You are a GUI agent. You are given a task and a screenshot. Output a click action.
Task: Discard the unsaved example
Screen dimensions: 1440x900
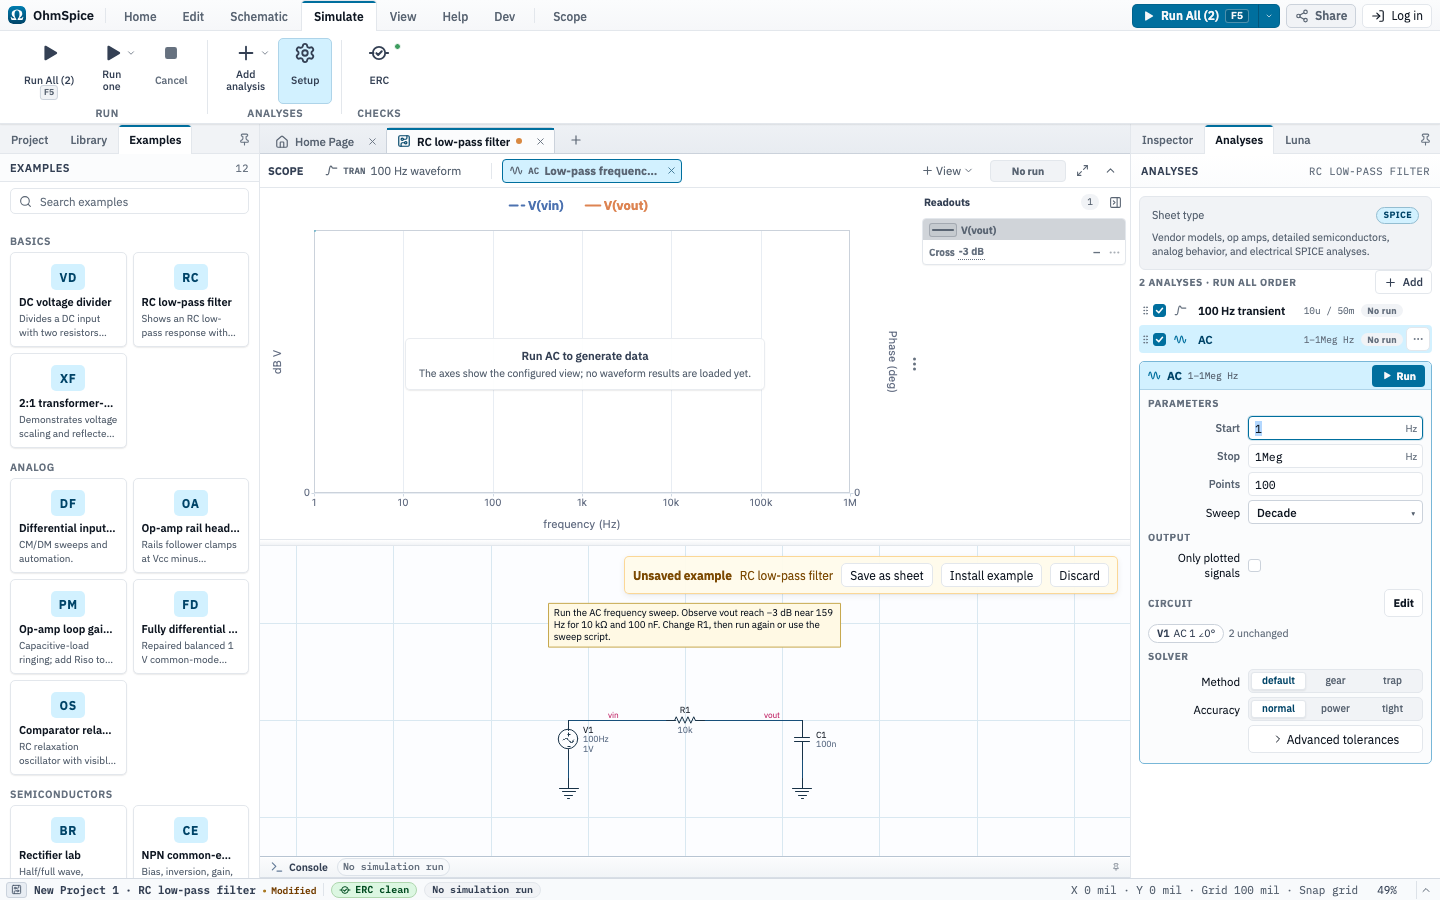pyautogui.click(x=1079, y=576)
